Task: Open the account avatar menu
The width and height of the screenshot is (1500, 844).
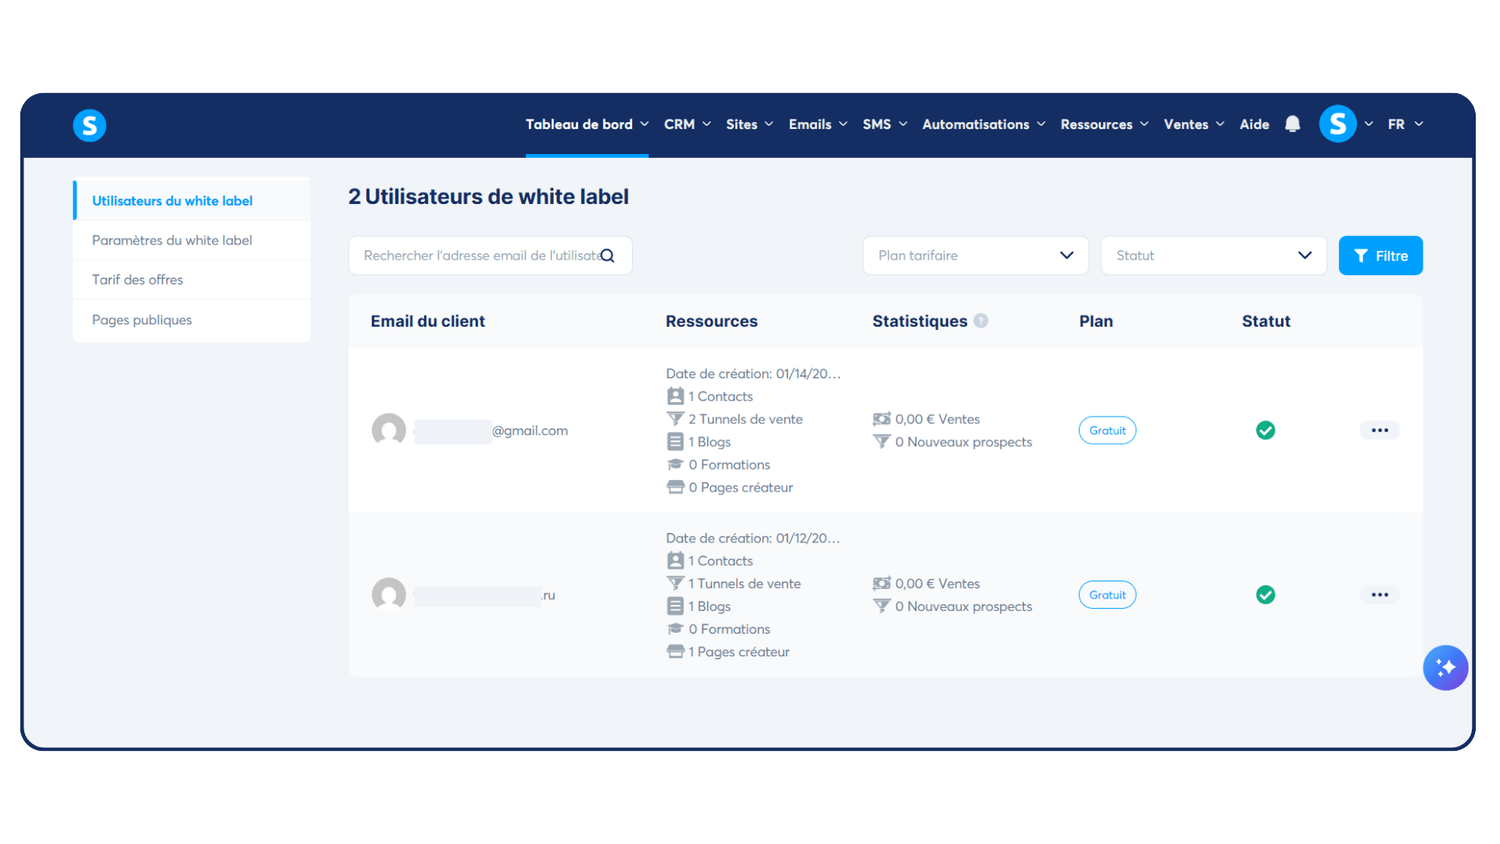Action: pyautogui.click(x=1338, y=124)
